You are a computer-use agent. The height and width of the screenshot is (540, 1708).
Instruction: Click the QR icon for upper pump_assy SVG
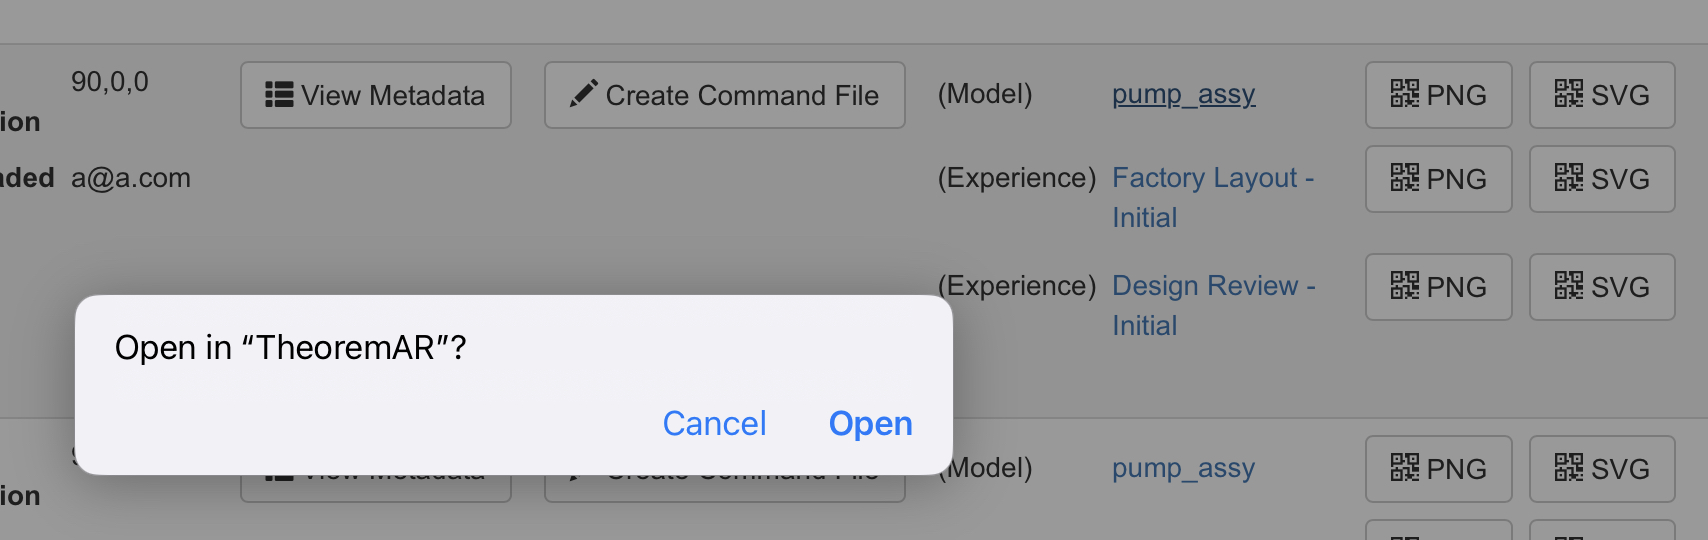tap(1569, 94)
